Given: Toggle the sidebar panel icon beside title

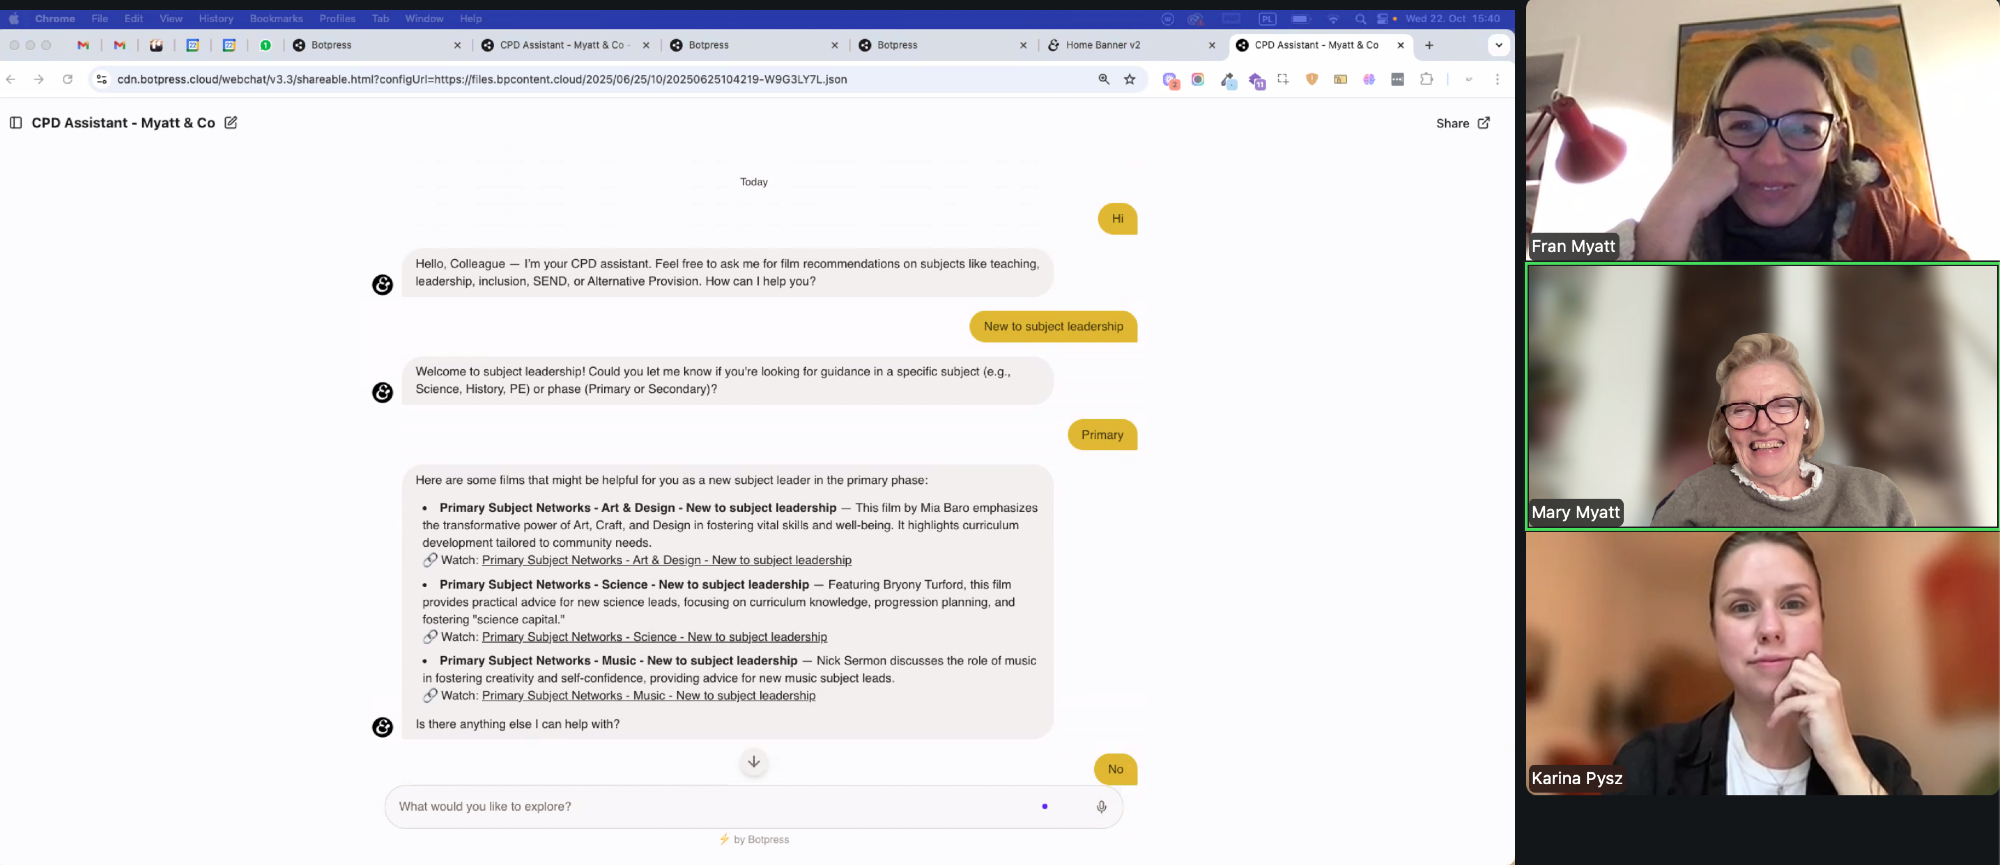Looking at the screenshot, I should 16,123.
